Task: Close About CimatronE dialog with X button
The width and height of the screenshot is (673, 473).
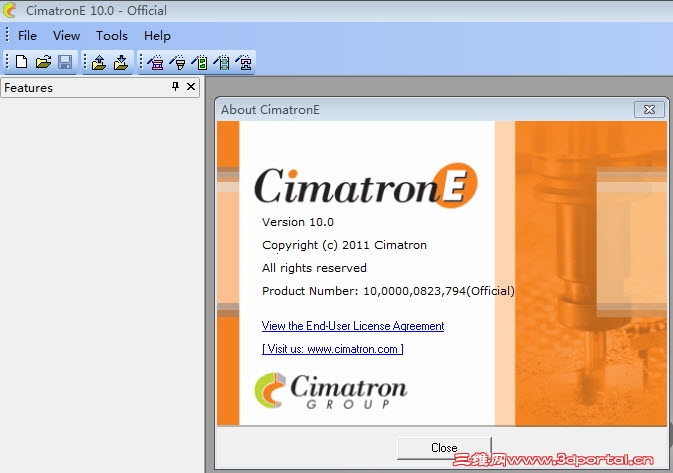Action: pos(649,110)
